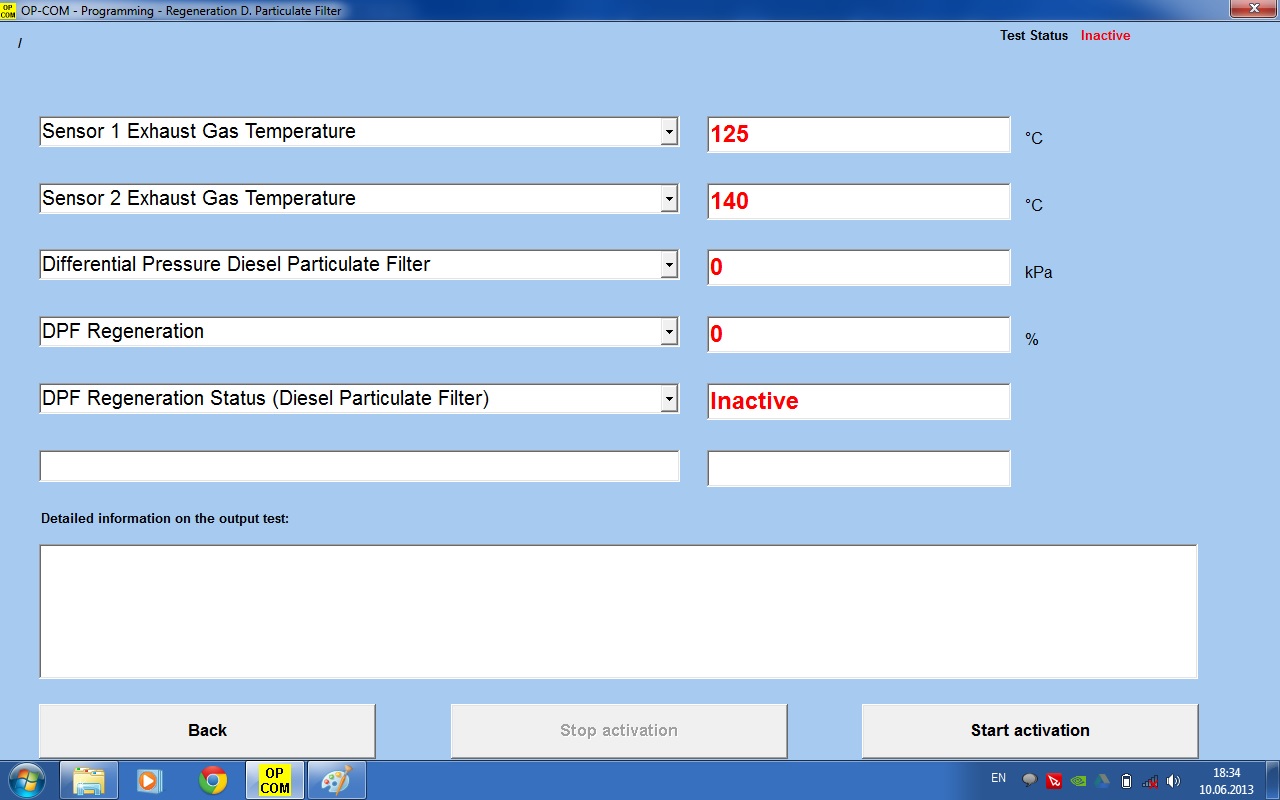
Task: Launch Windows Media Player from taskbar
Action: click(150, 780)
